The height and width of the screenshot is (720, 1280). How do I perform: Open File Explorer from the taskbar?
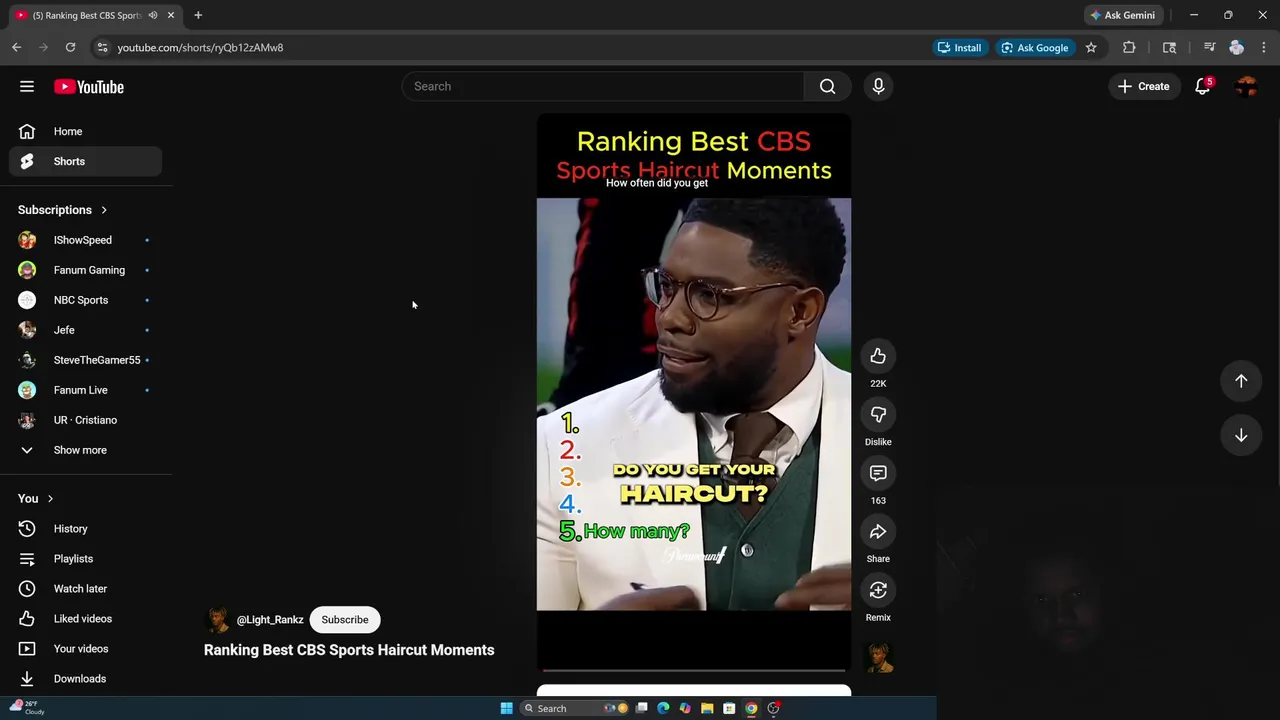(x=707, y=708)
